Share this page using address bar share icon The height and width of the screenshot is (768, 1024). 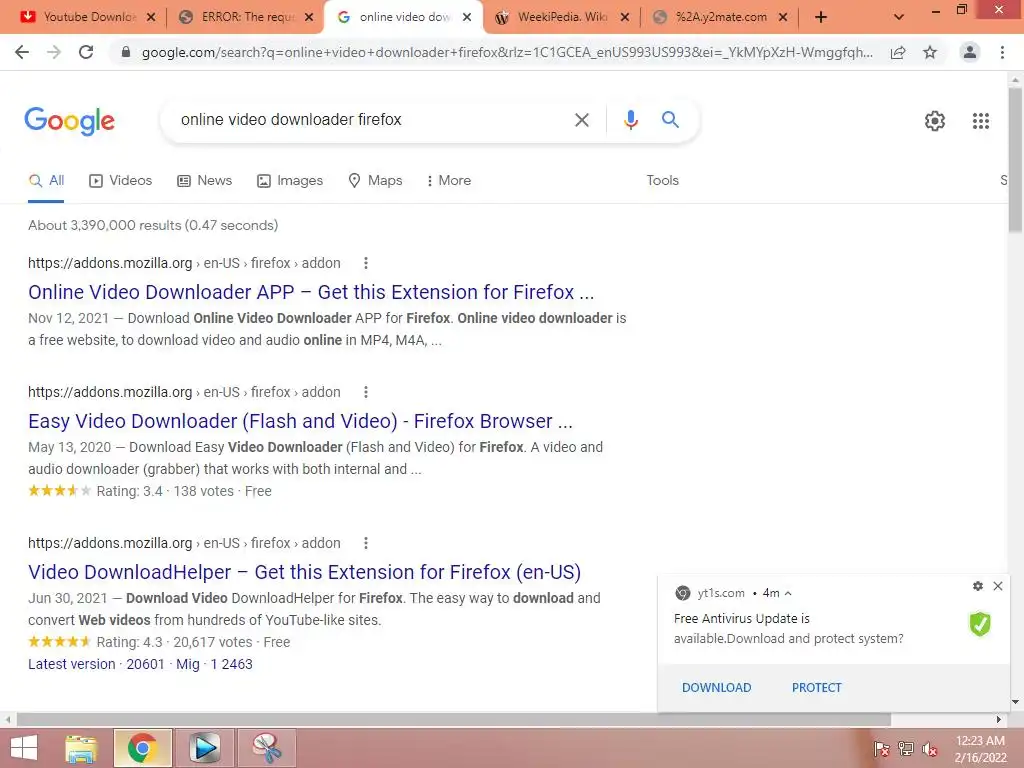(x=898, y=52)
